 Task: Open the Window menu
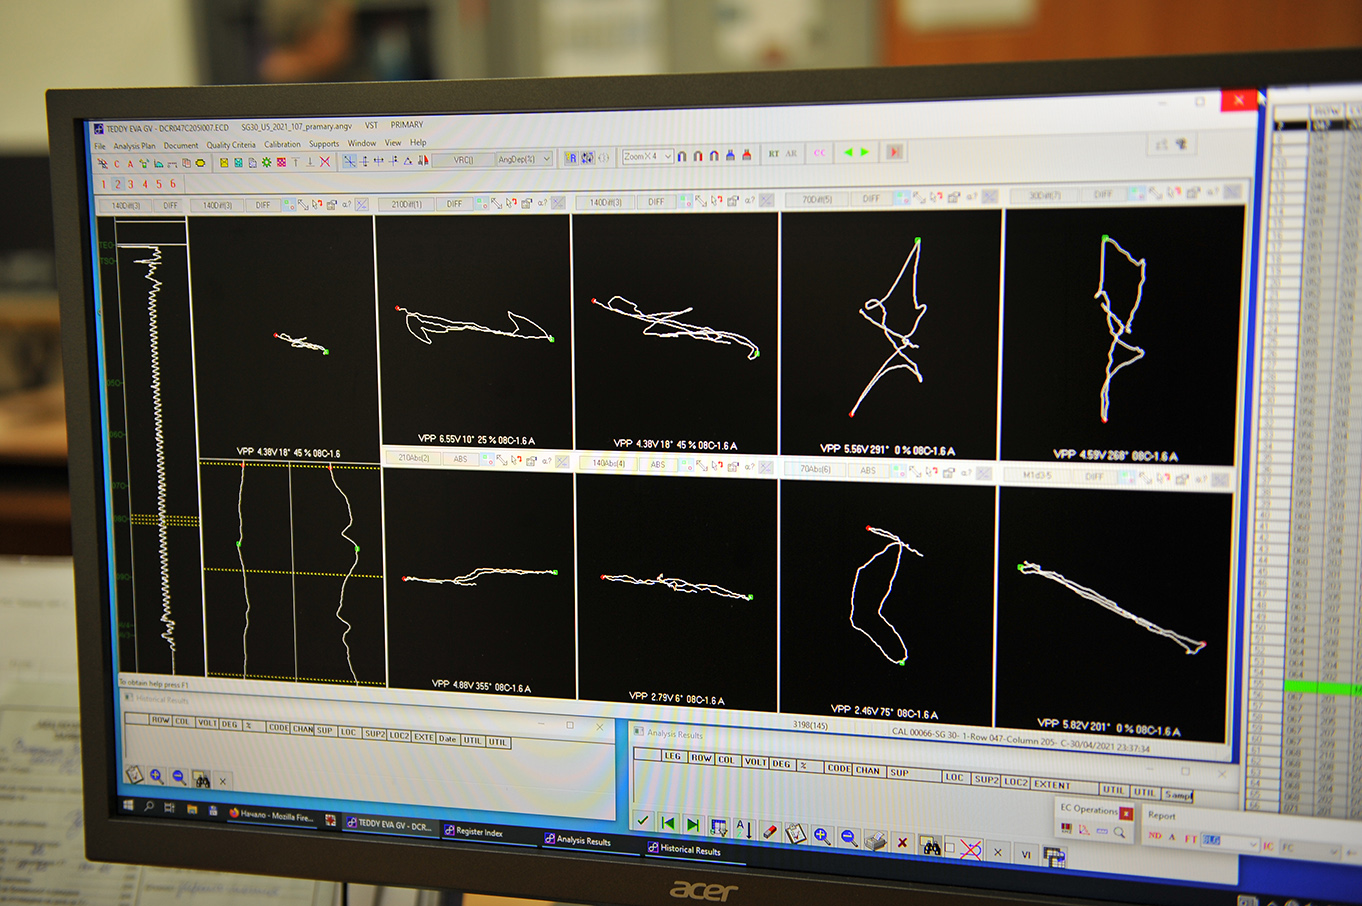(x=362, y=143)
